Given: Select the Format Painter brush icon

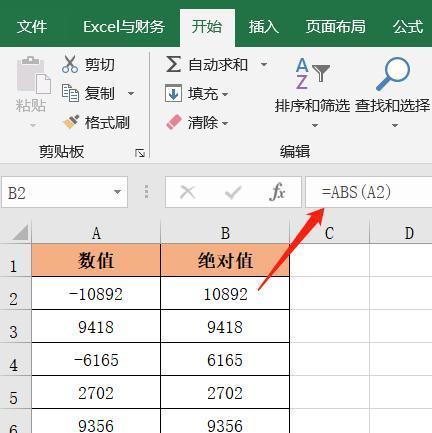Looking at the screenshot, I should (71, 122).
